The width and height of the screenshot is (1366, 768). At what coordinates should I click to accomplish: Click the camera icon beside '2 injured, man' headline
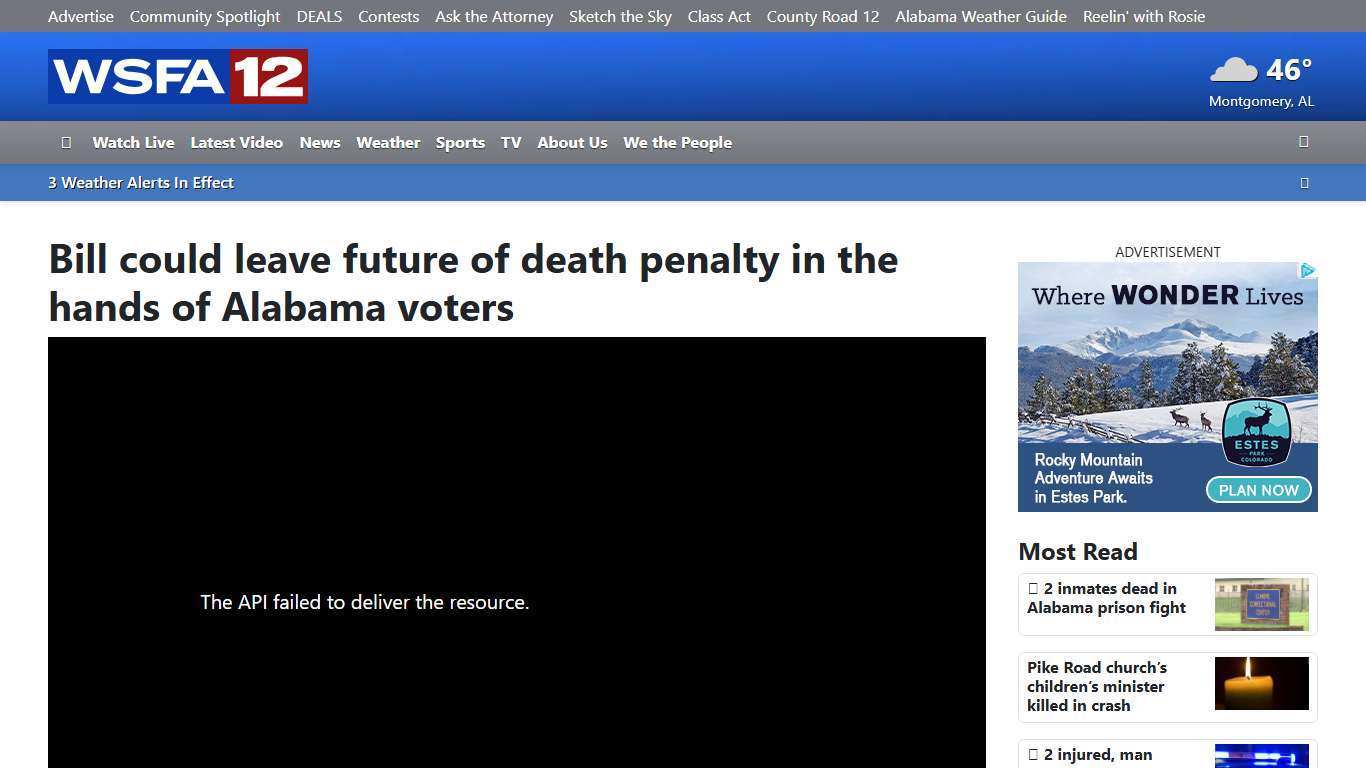pyautogui.click(x=1032, y=754)
